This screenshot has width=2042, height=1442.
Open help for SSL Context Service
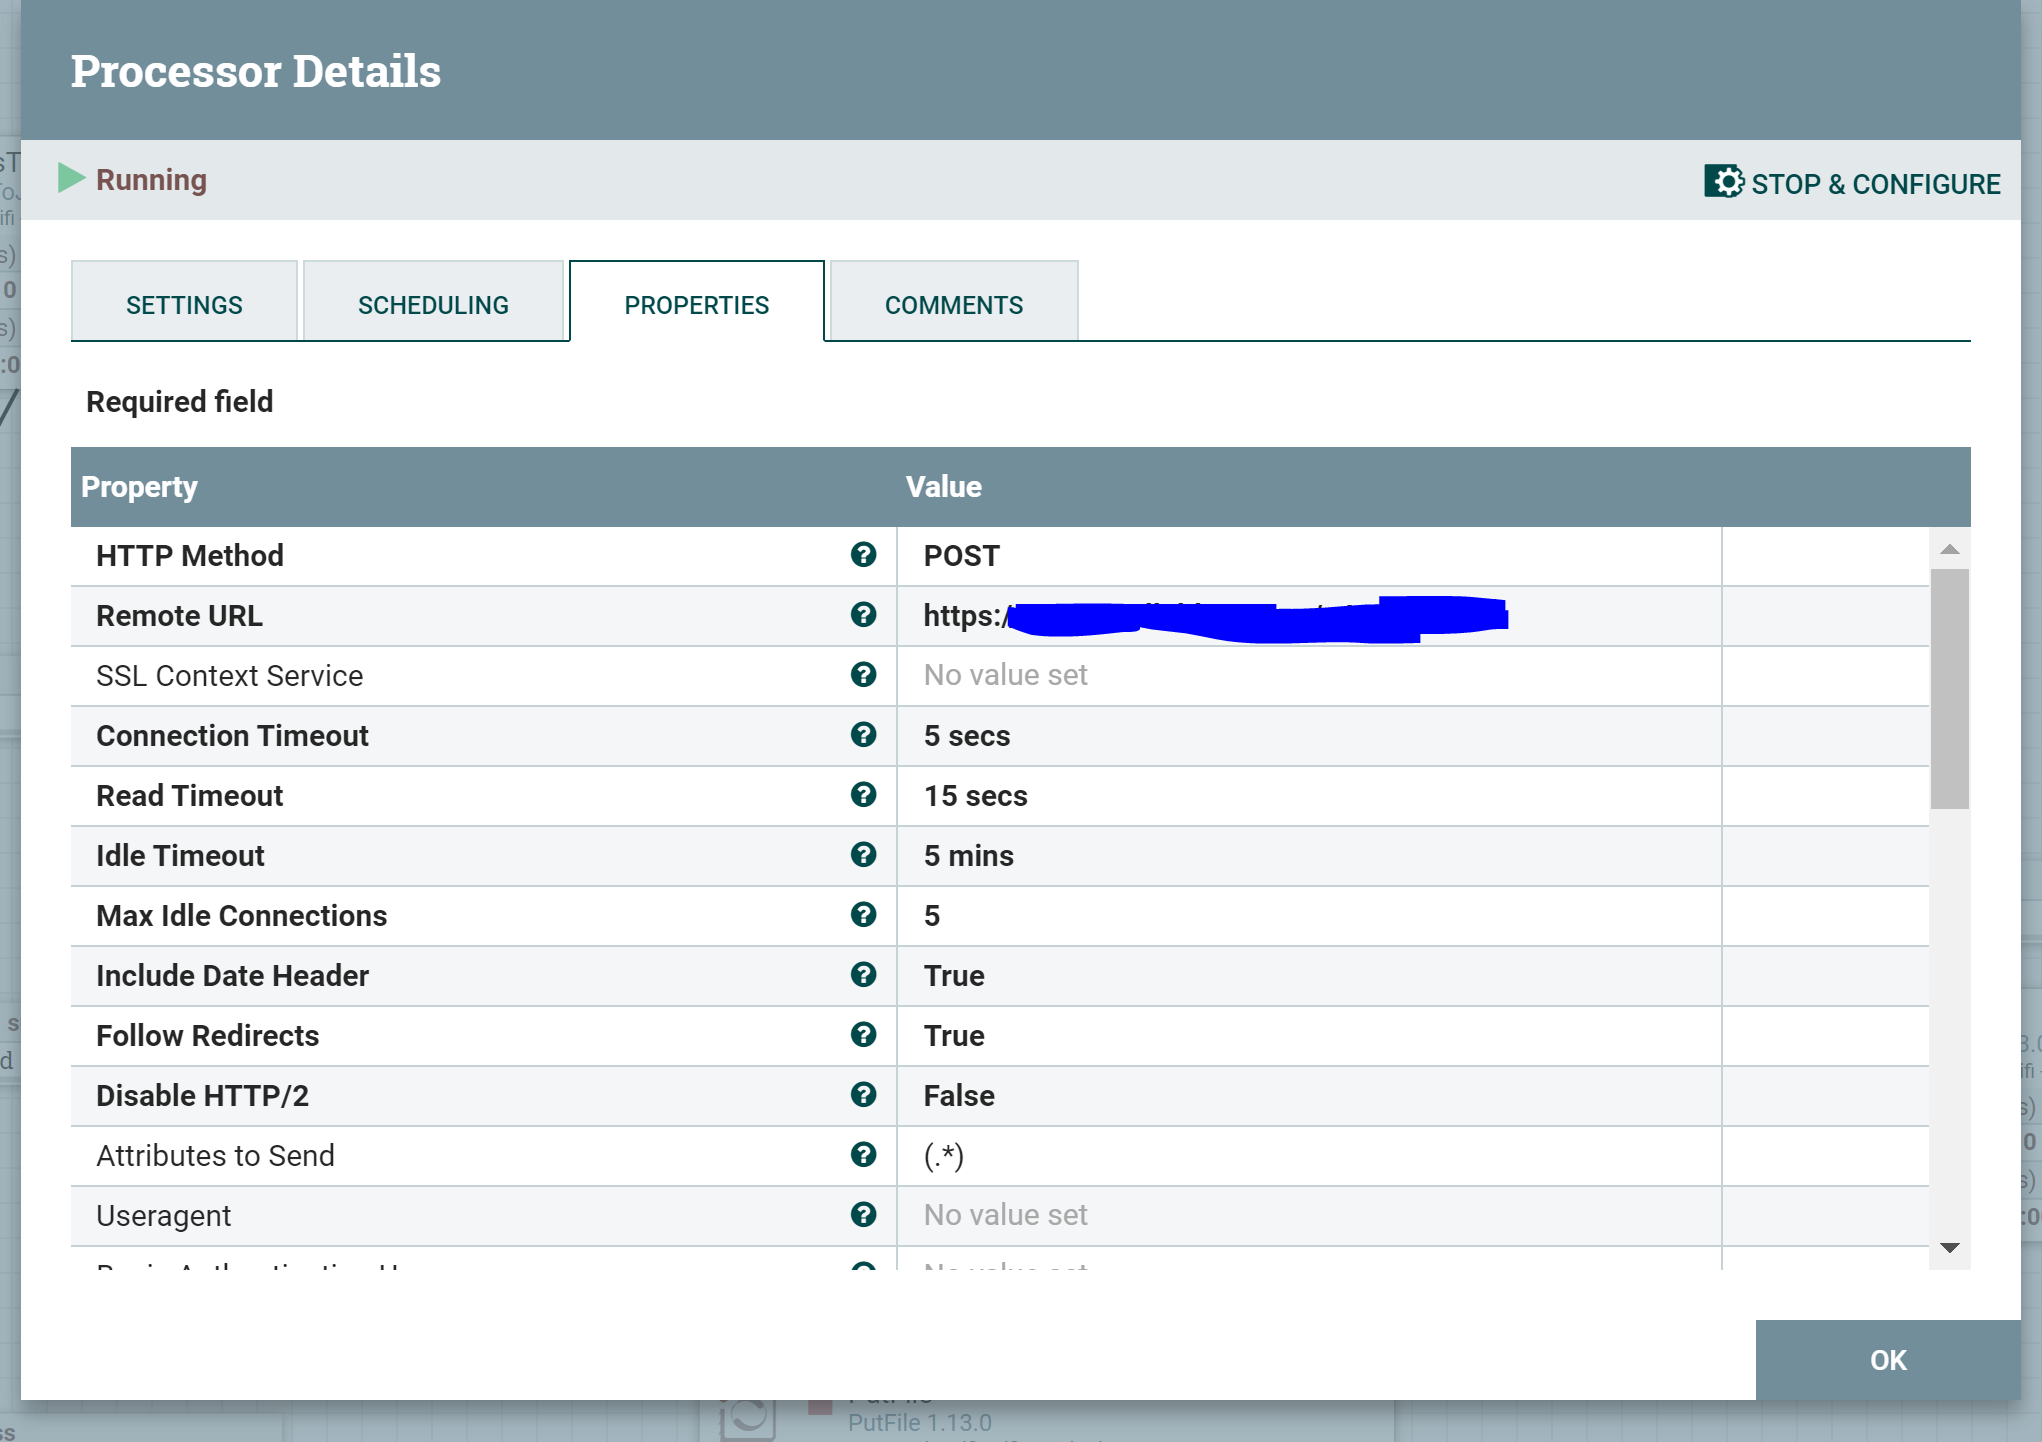coord(864,675)
